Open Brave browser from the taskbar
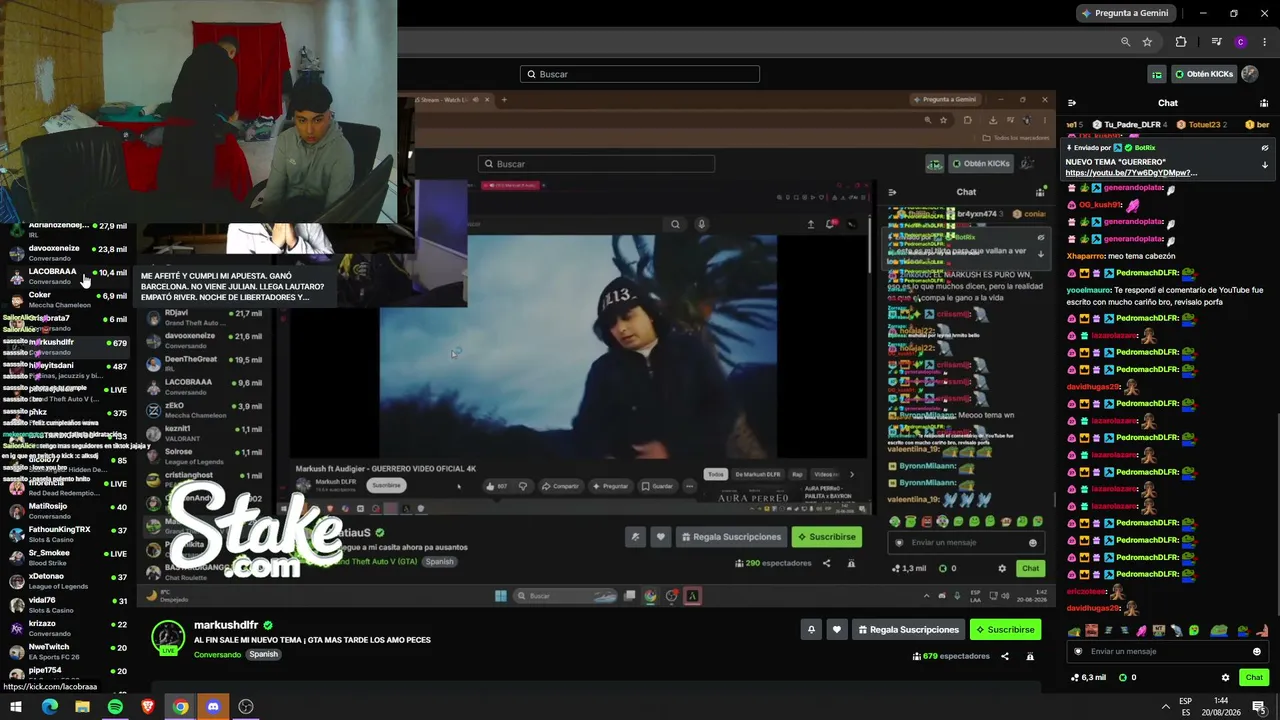This screenshot has width=1280, height=720. [148, 707]
